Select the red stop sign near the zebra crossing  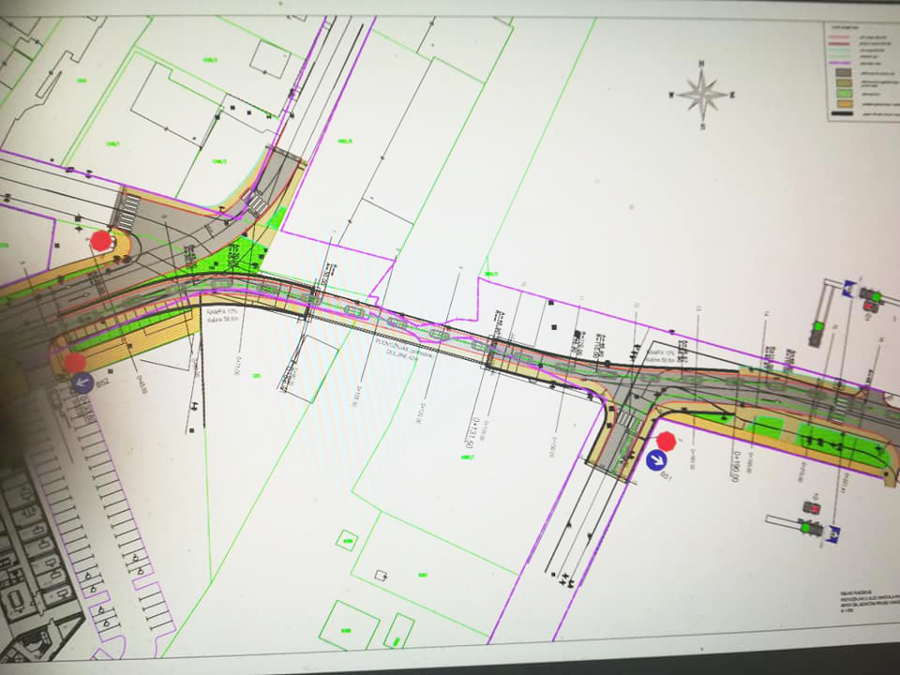click(101, 240)
